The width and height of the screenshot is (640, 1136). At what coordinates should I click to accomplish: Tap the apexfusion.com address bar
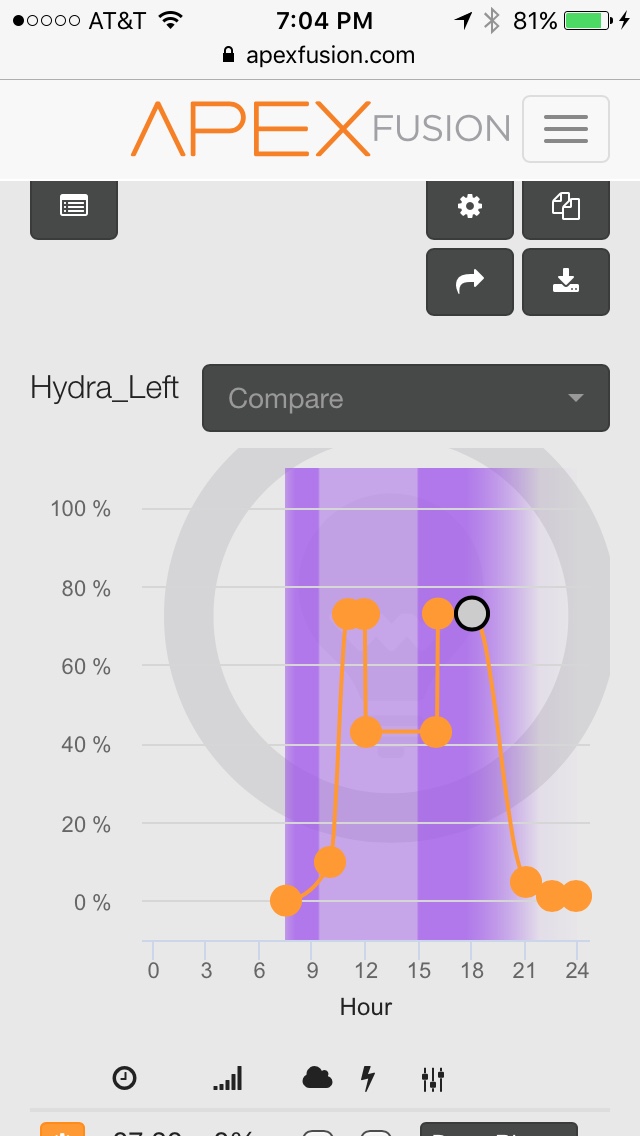(320, 55)
